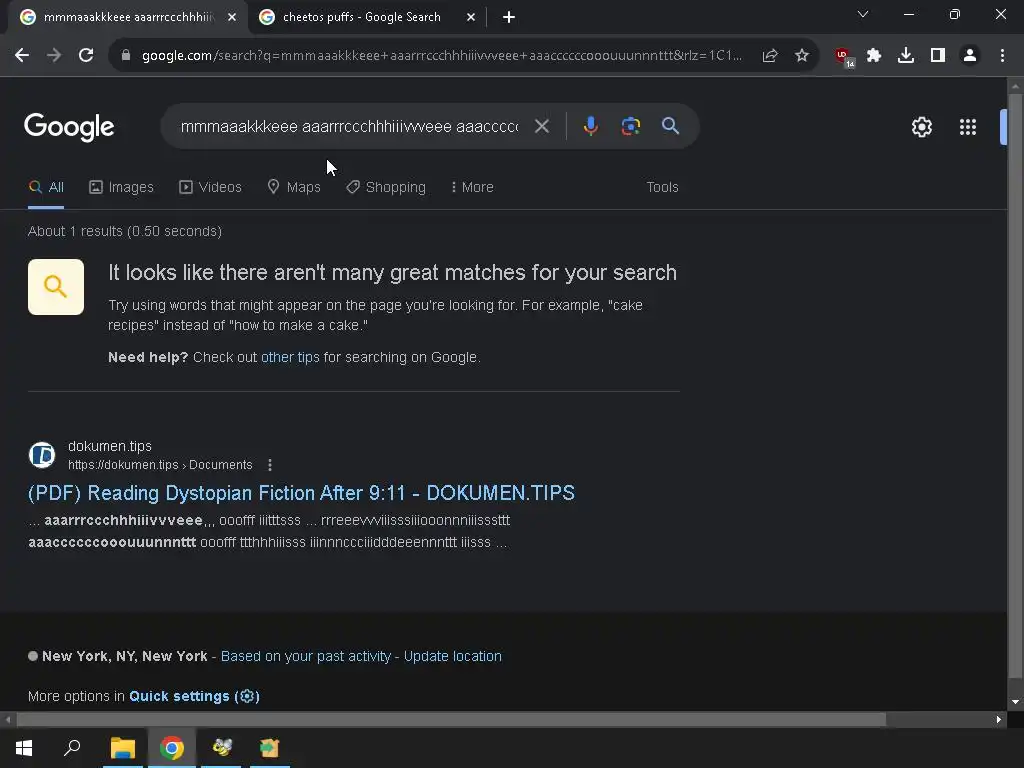
Task: Open the Windows Start menu
Action: pyautogui.click(x=24, y=748)
